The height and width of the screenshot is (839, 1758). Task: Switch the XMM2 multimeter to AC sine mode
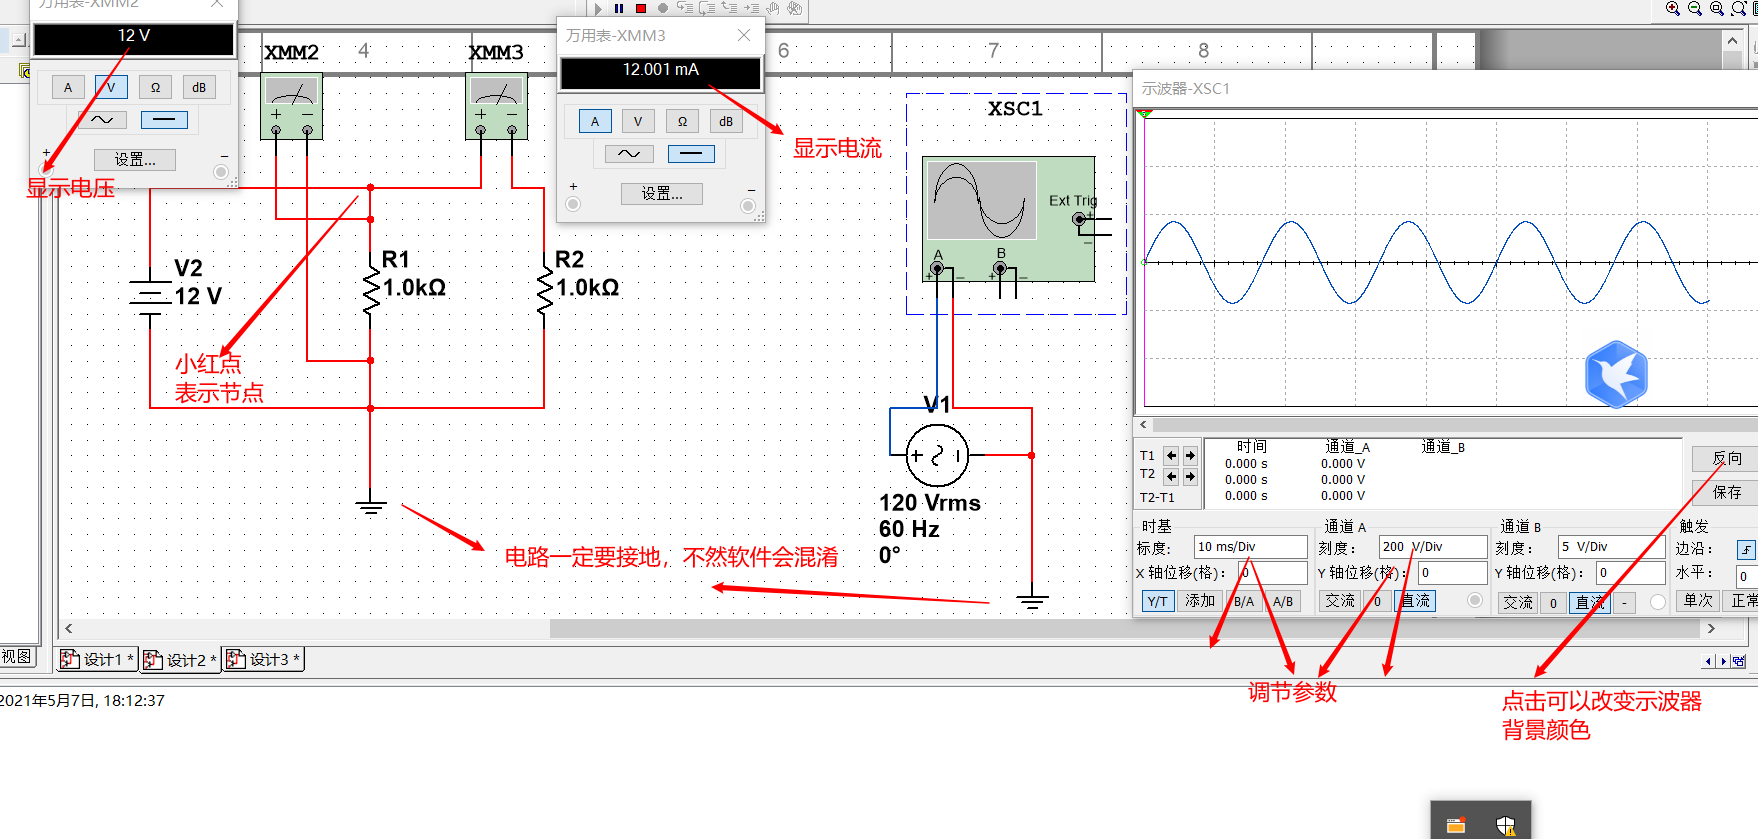coord(102,119)
